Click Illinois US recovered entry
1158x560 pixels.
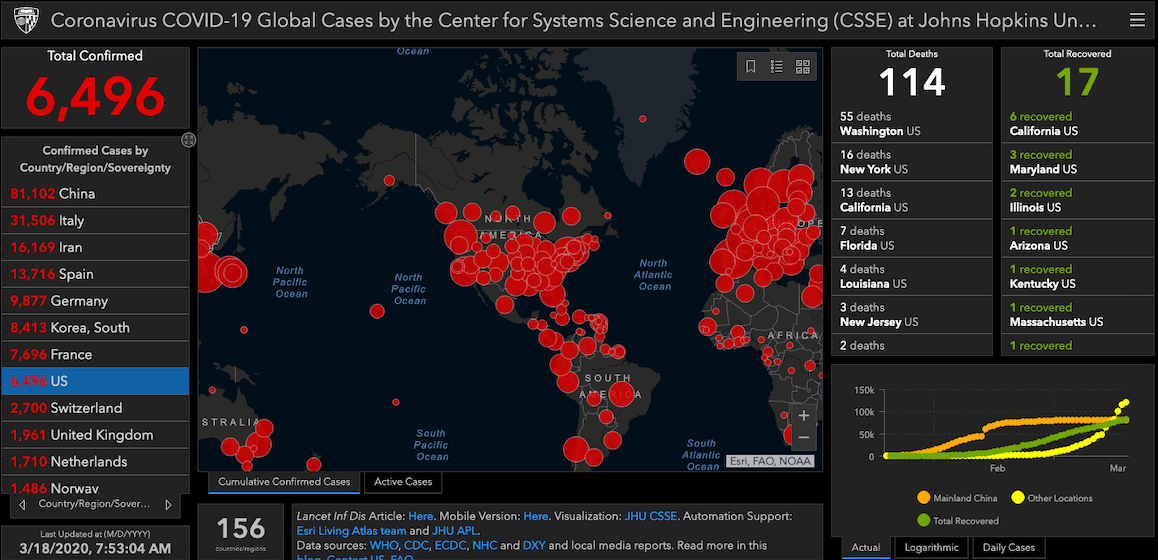[x=1078, y=199]
